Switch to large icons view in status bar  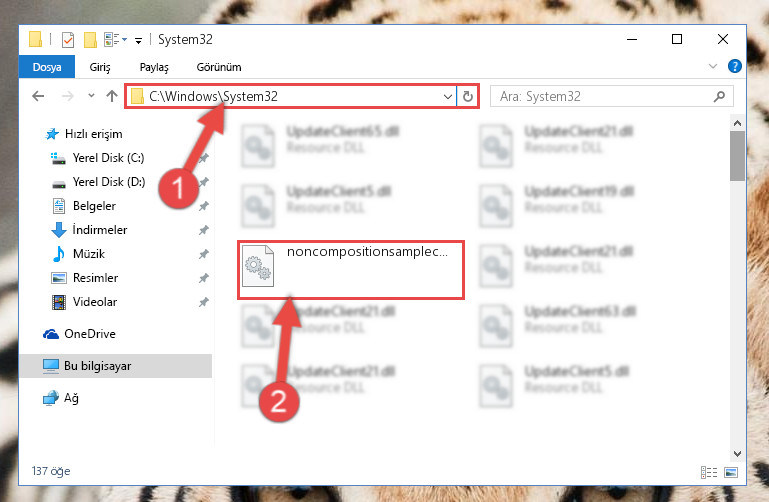pos(731,472)
